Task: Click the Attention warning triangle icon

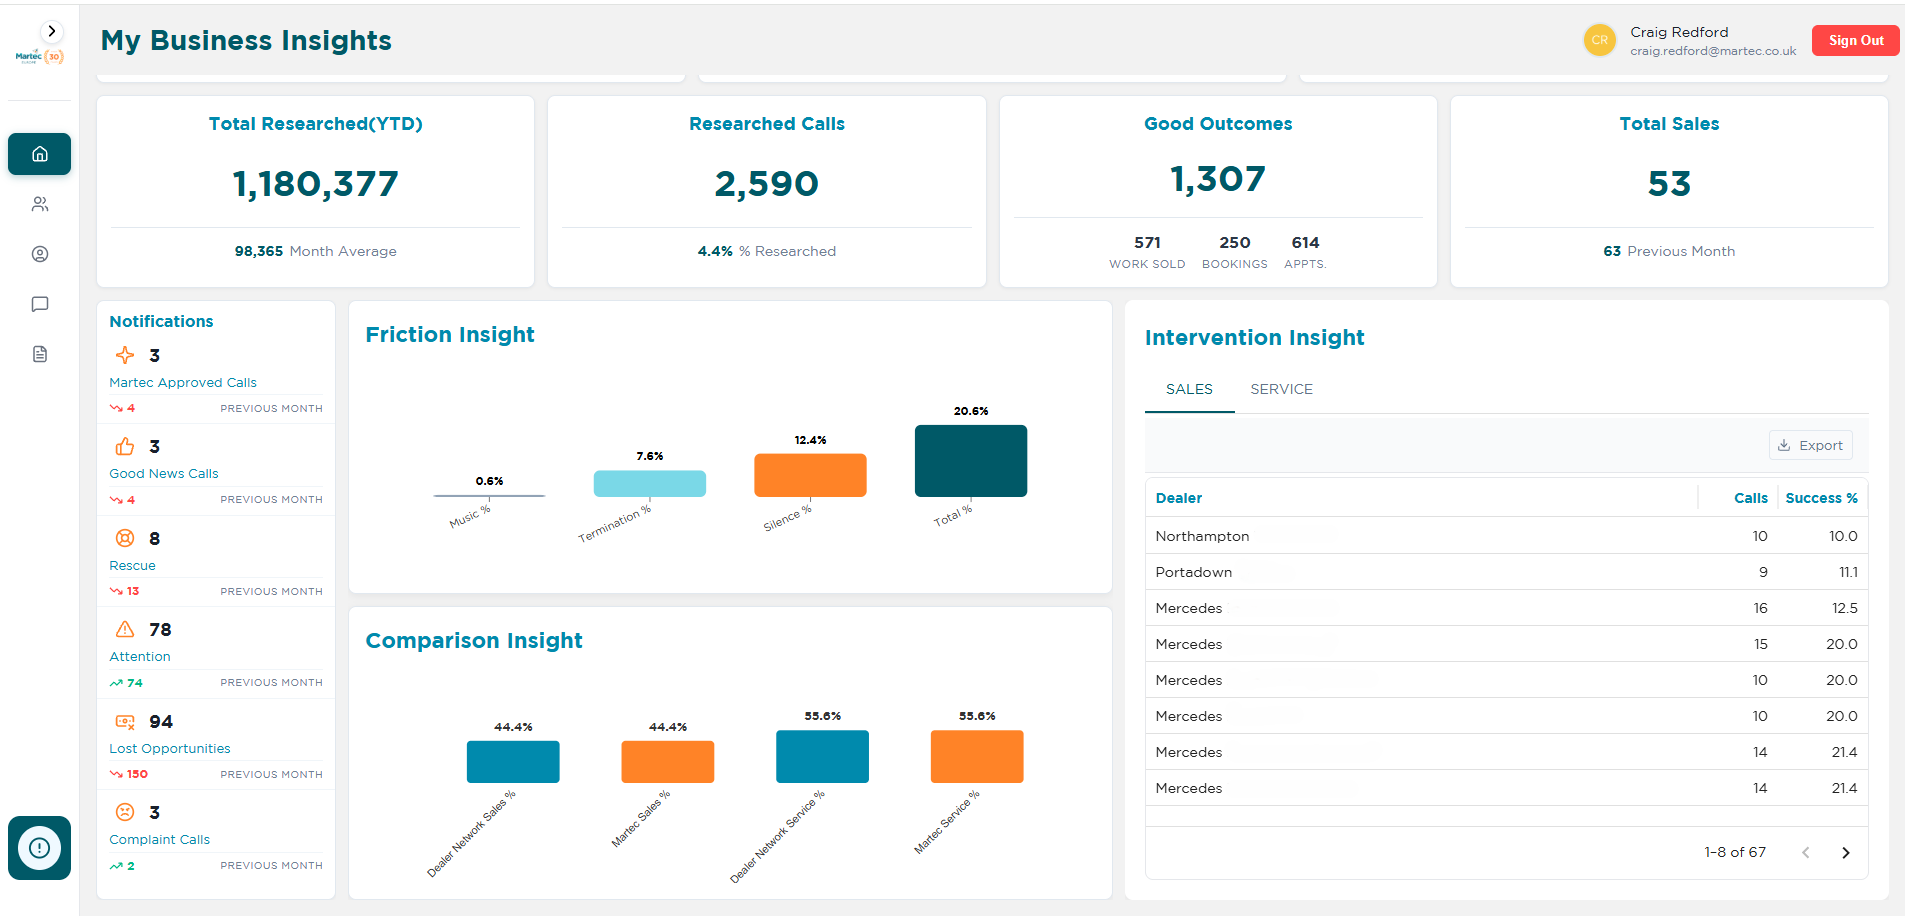Action: 125,629
